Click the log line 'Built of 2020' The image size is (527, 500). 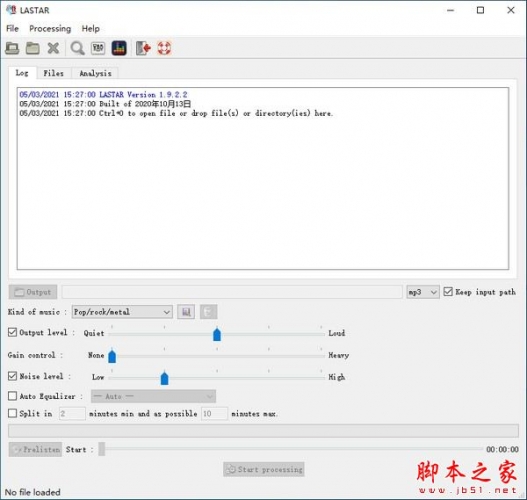(105, 104)
